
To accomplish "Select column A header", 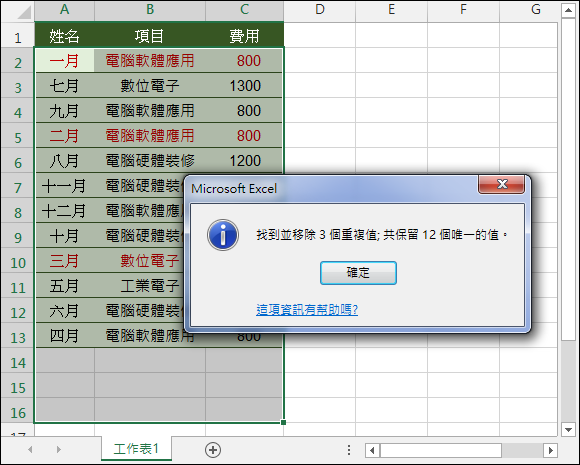I will point(64,10).
